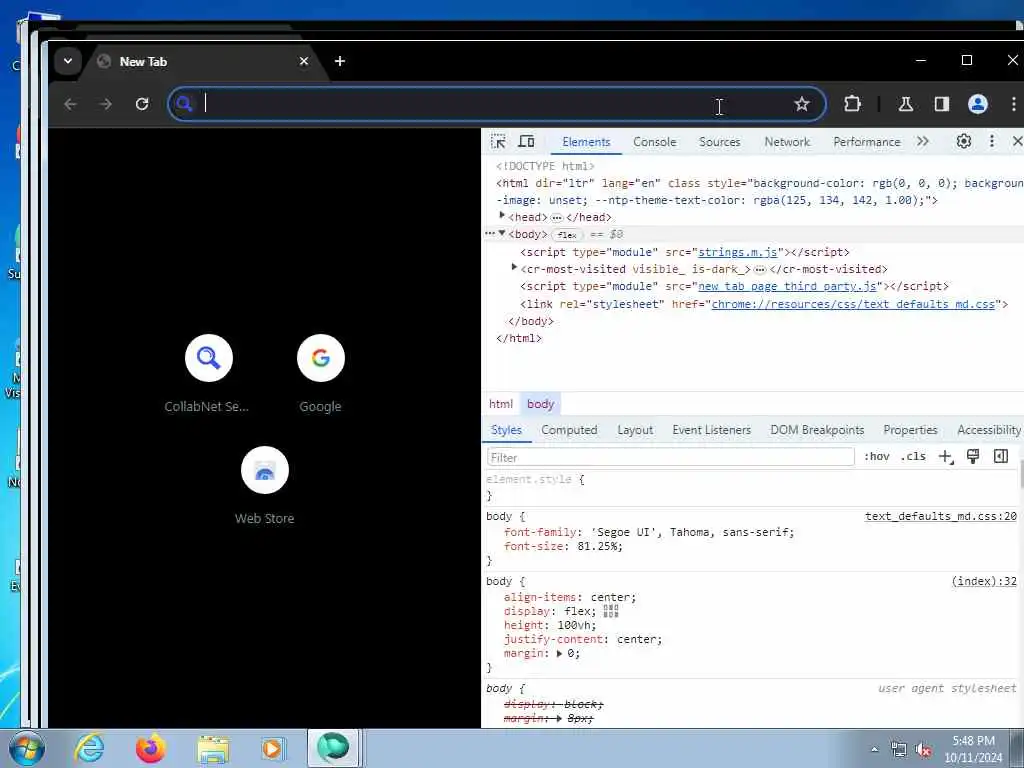Switch to the Elements tab

point(586,142)
